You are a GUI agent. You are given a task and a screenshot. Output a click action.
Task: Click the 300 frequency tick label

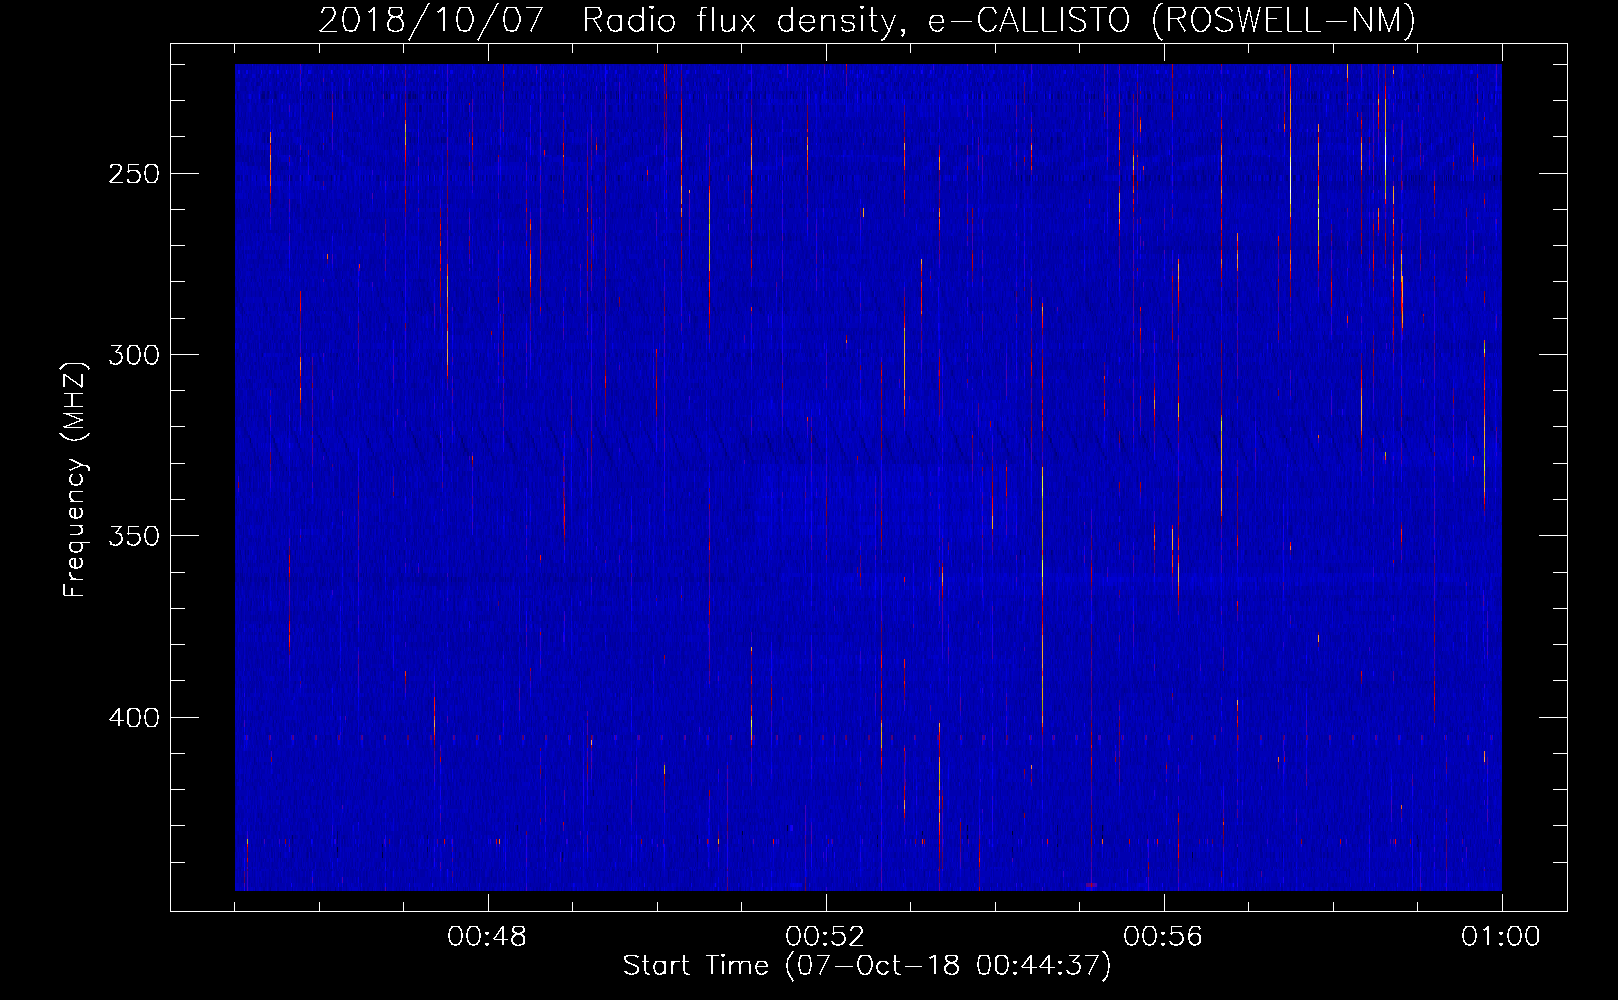[134, 355]
